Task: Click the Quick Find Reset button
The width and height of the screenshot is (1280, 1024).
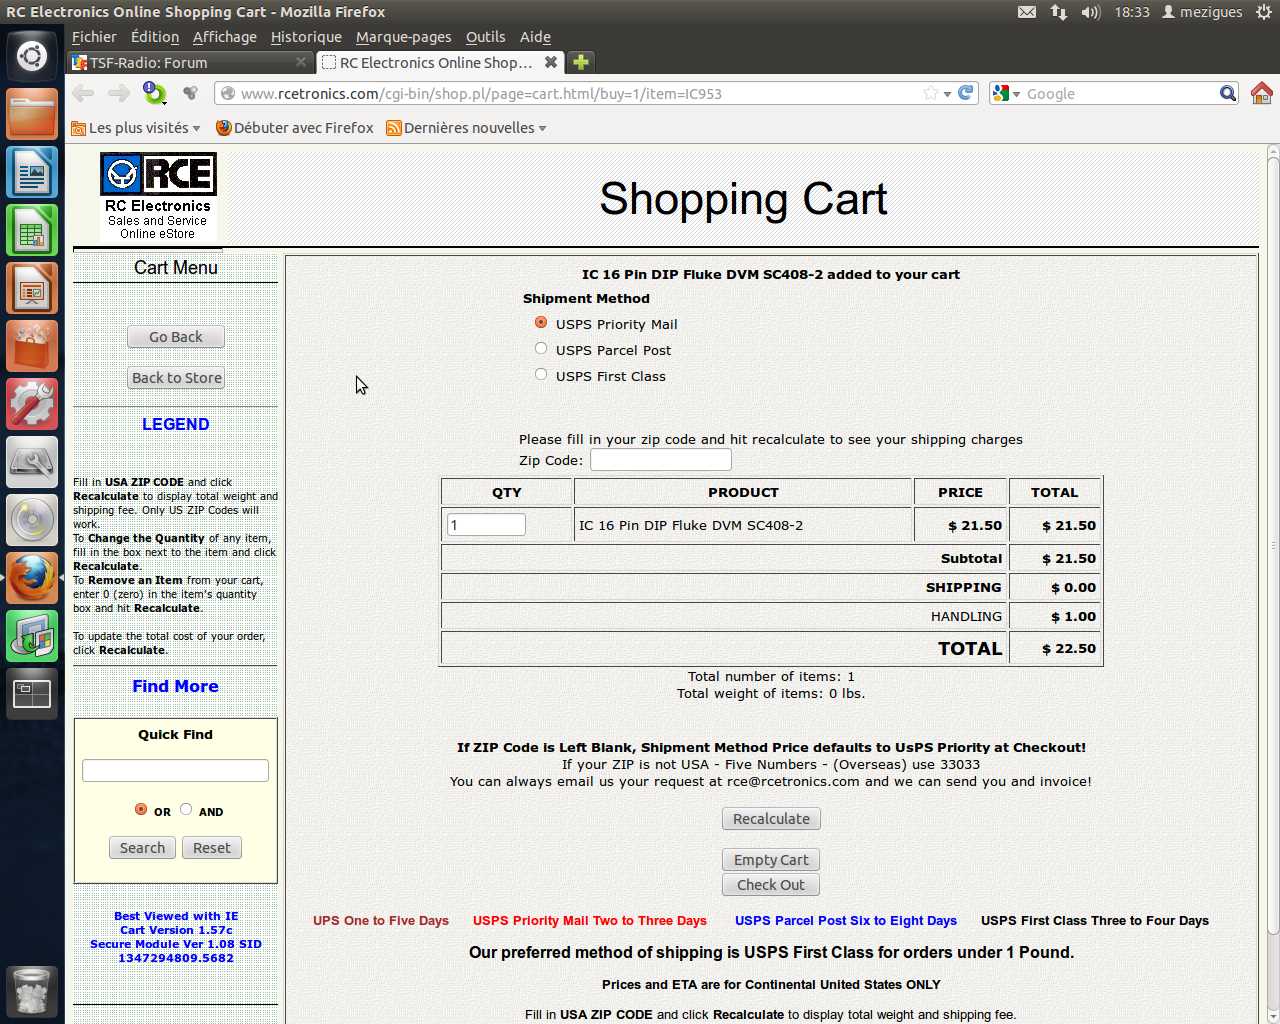Action: pos(212,848)
